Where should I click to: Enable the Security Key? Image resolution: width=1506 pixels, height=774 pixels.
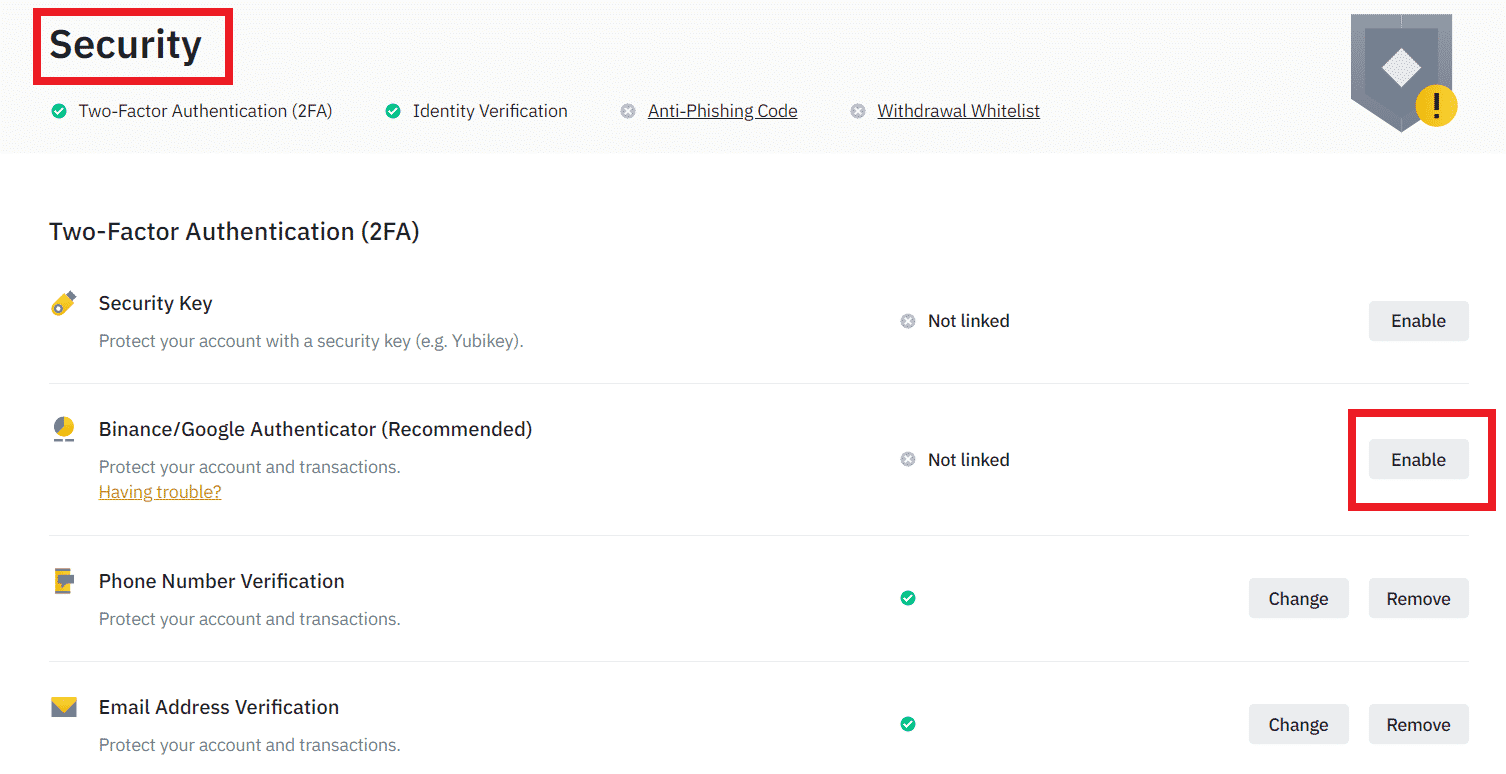tap(1418, 321)
